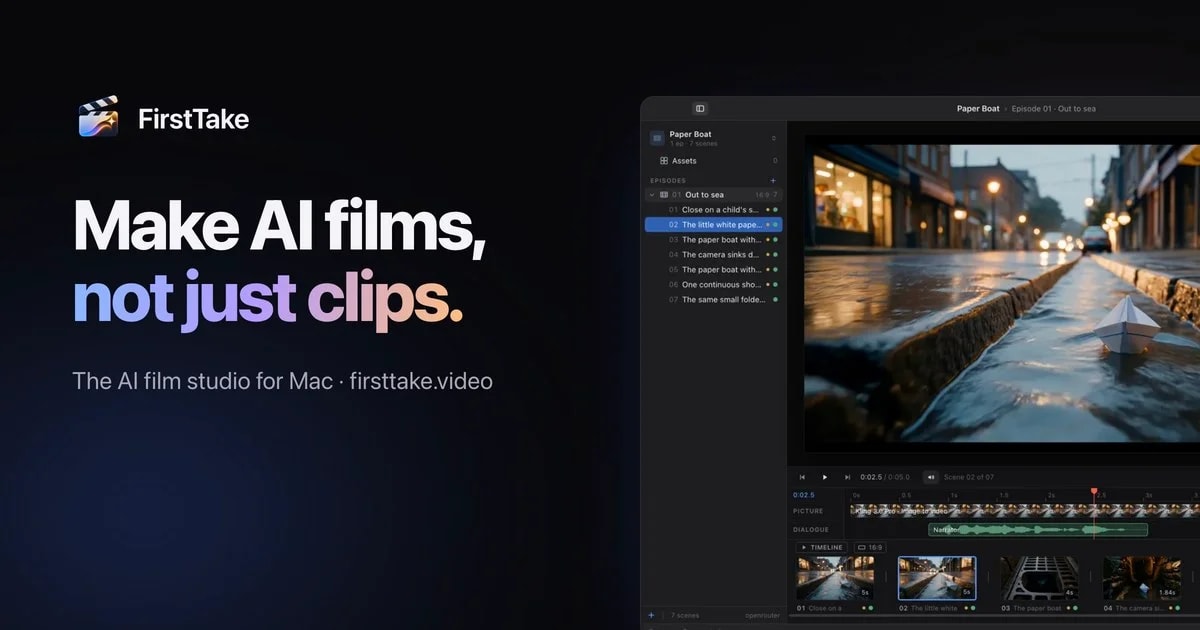
Task: Select scene 06 One continuous sho
Action: click(x=713, y=285)
